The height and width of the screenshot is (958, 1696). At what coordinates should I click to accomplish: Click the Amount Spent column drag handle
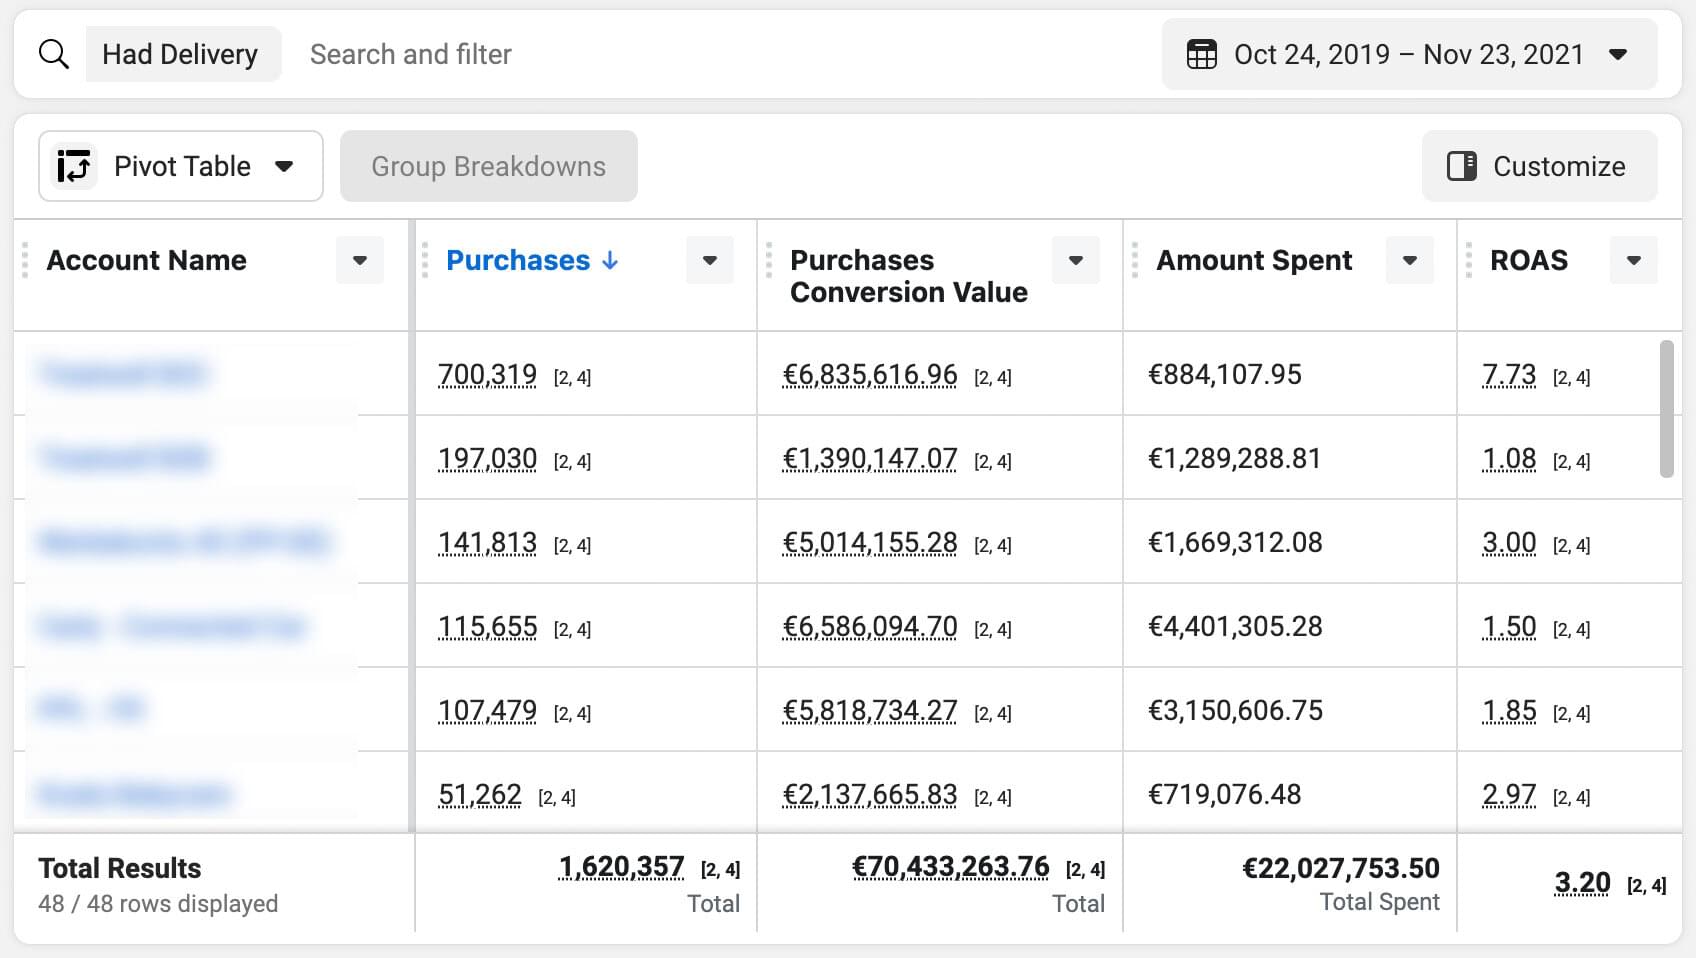click(x=1134, y=260)
